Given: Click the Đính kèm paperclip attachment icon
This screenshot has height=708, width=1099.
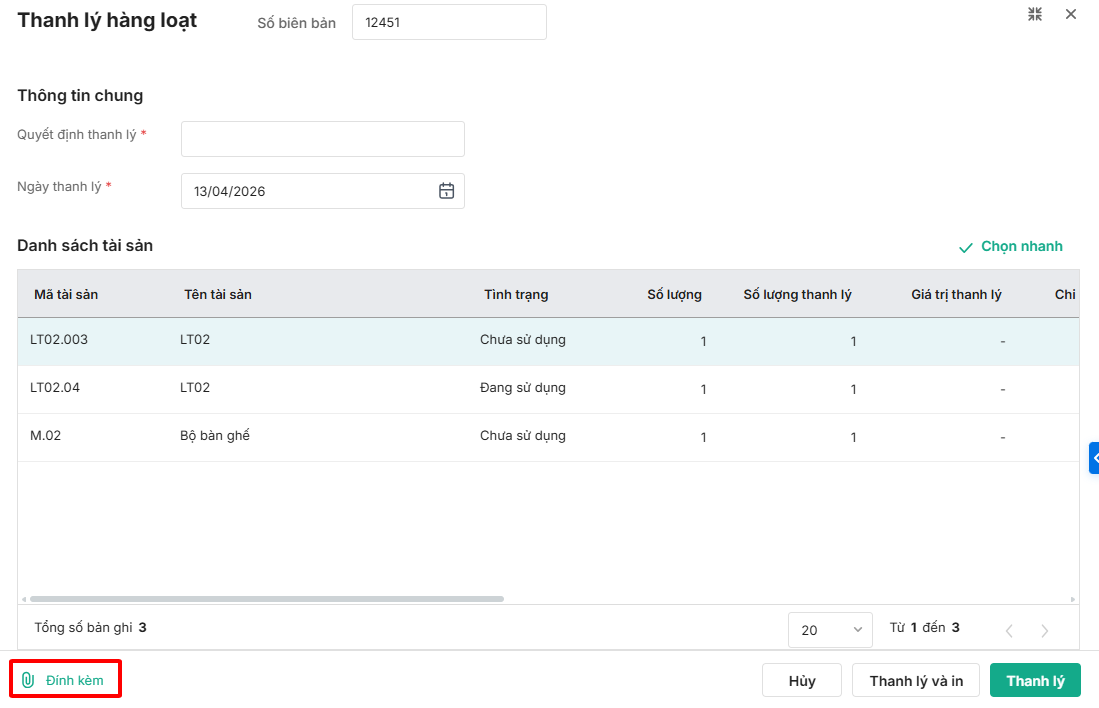Looking at the screenshot, I should (x=28, y=680).
